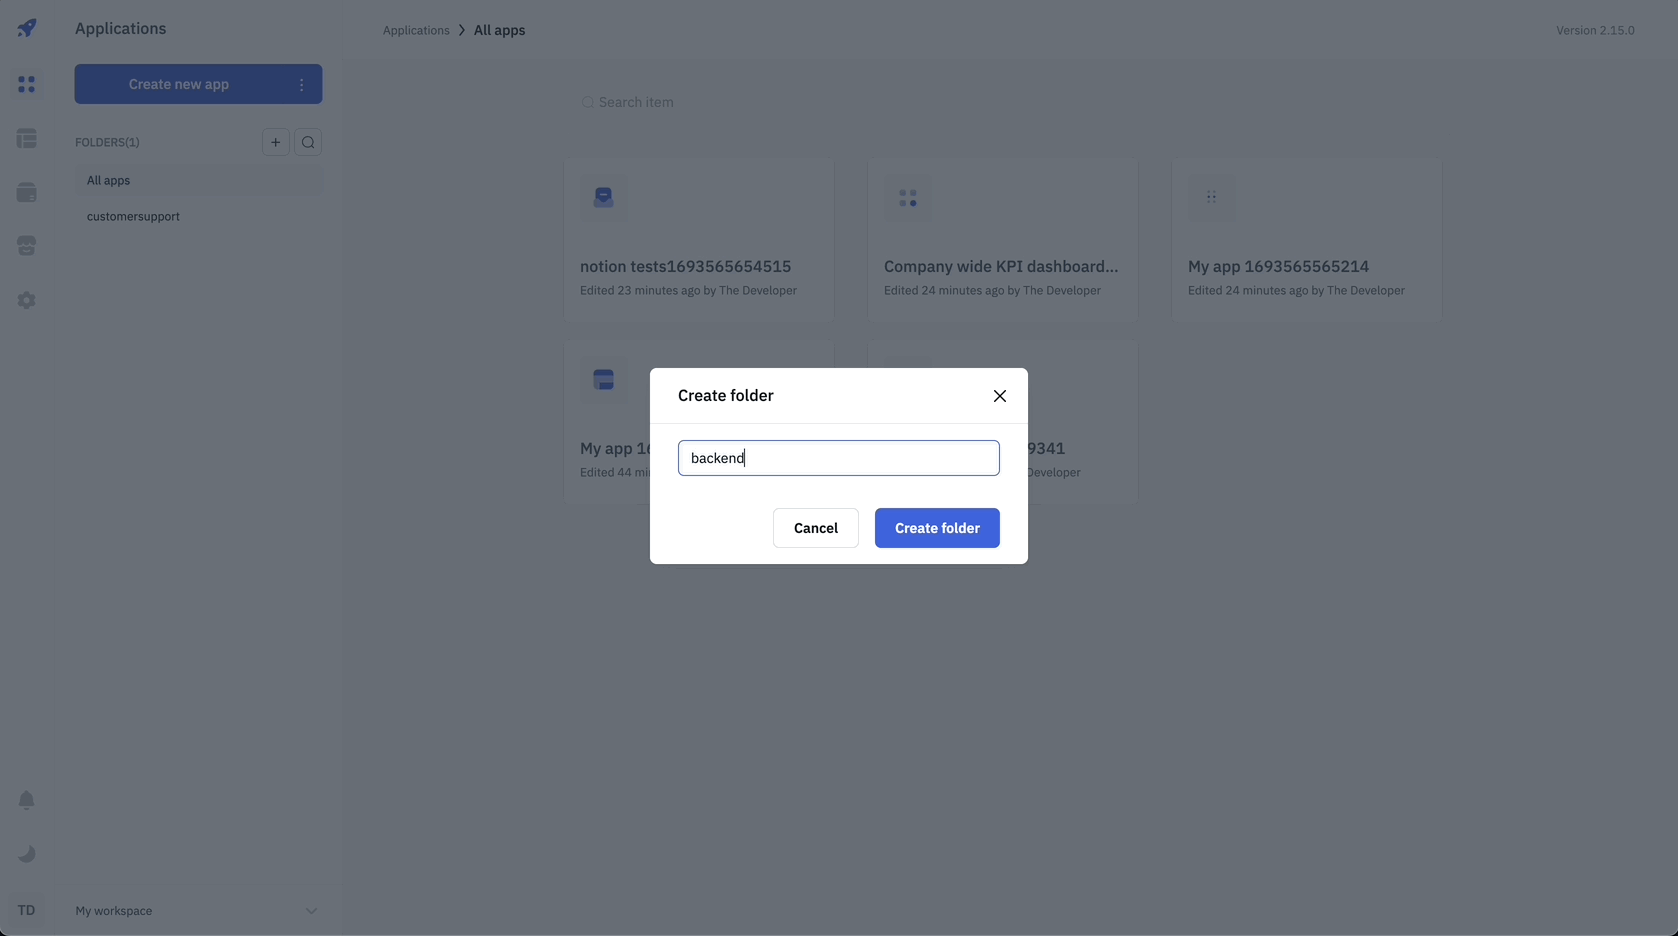This screenshot has width=1678, height=936.
Task: Open the TD user avatar
Action: tap(27, 910)
